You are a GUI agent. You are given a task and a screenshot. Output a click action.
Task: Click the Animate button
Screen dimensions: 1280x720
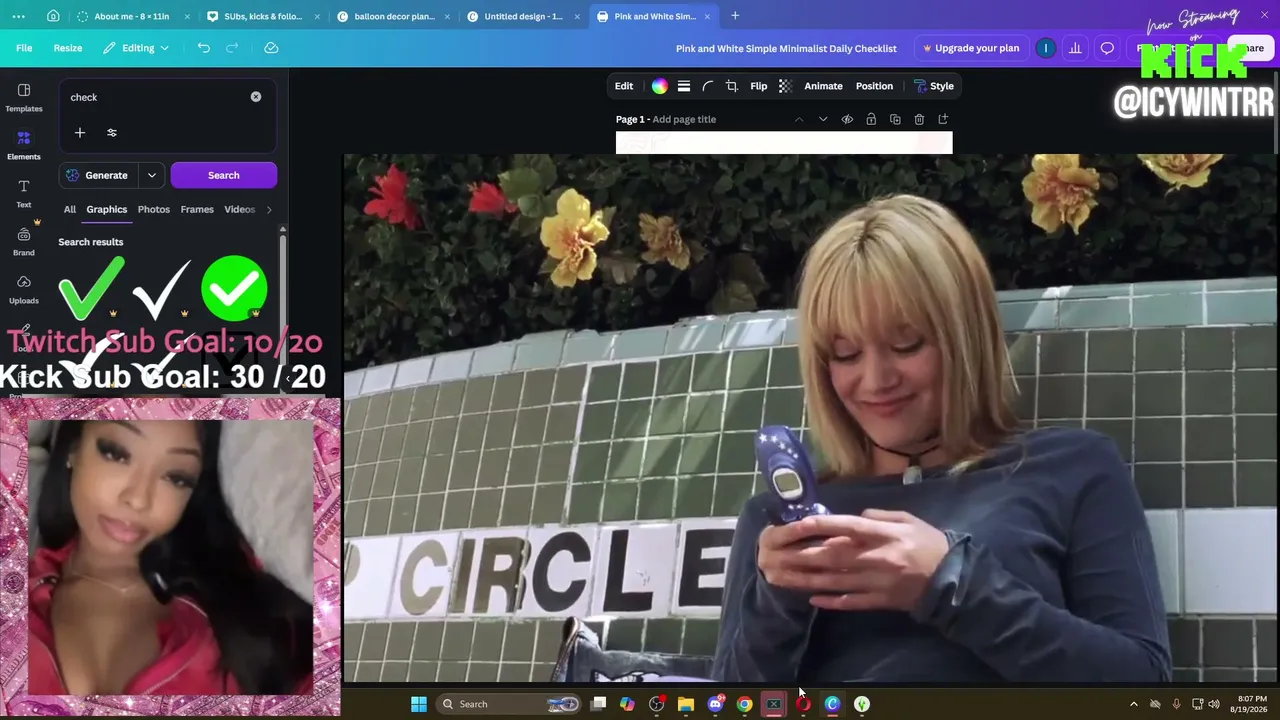click(824, 86)
